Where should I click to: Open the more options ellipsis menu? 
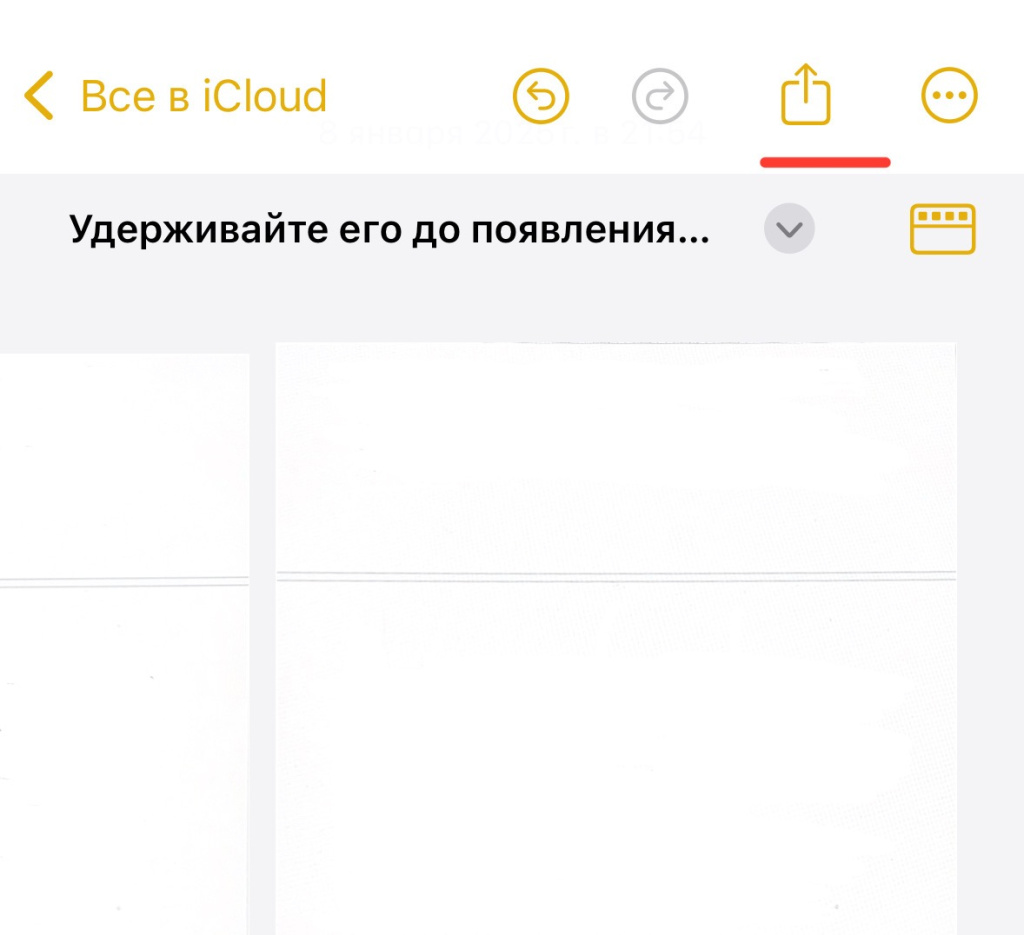948,97
